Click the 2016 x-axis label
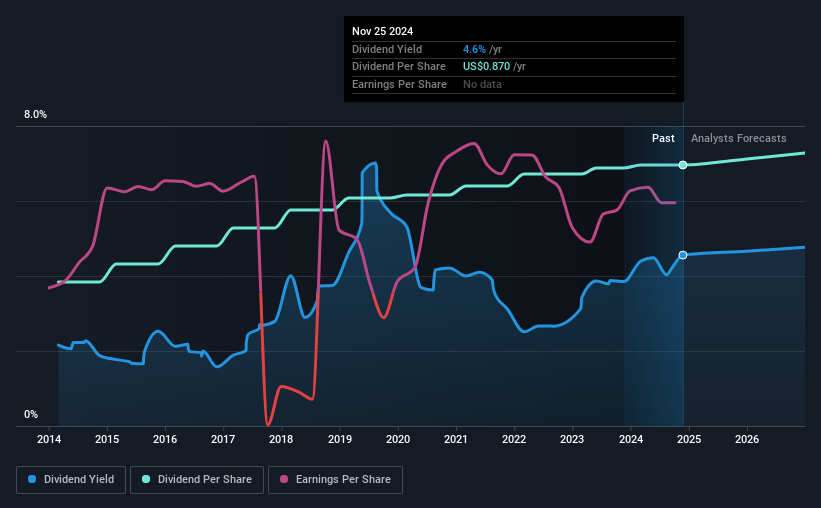 click(165, 439)
